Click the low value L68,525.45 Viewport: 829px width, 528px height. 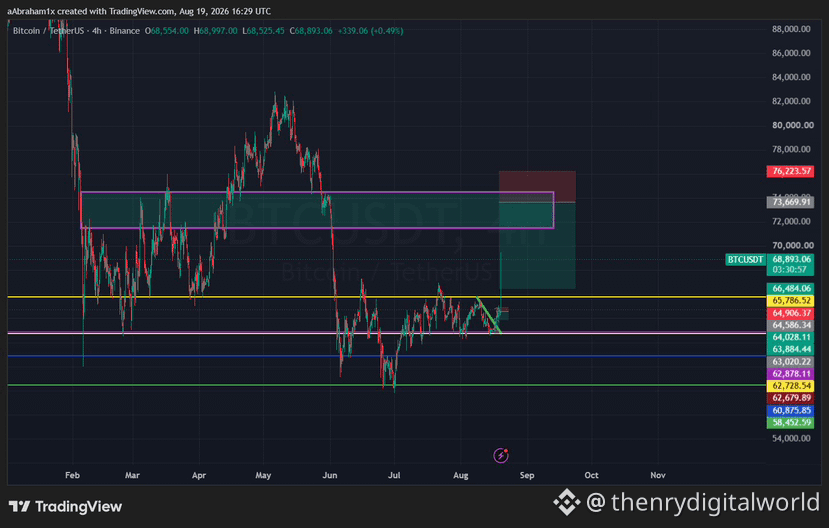click(x=263, y=31)
